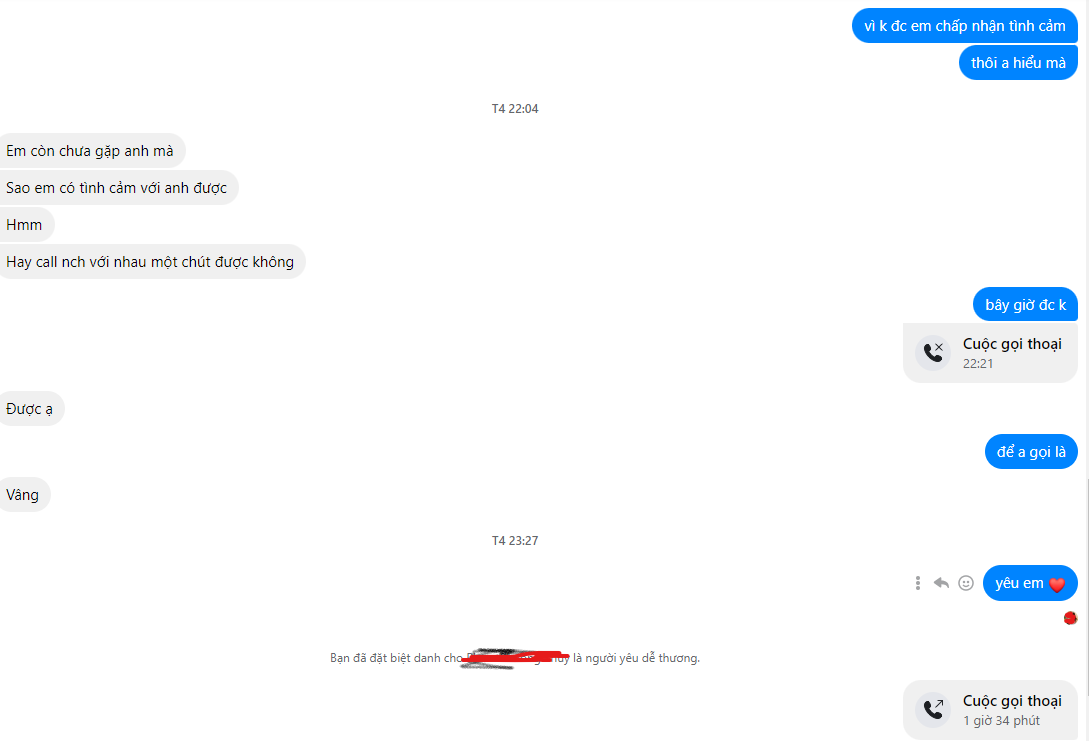Click the 'Được ạ' message bubble

31,409
